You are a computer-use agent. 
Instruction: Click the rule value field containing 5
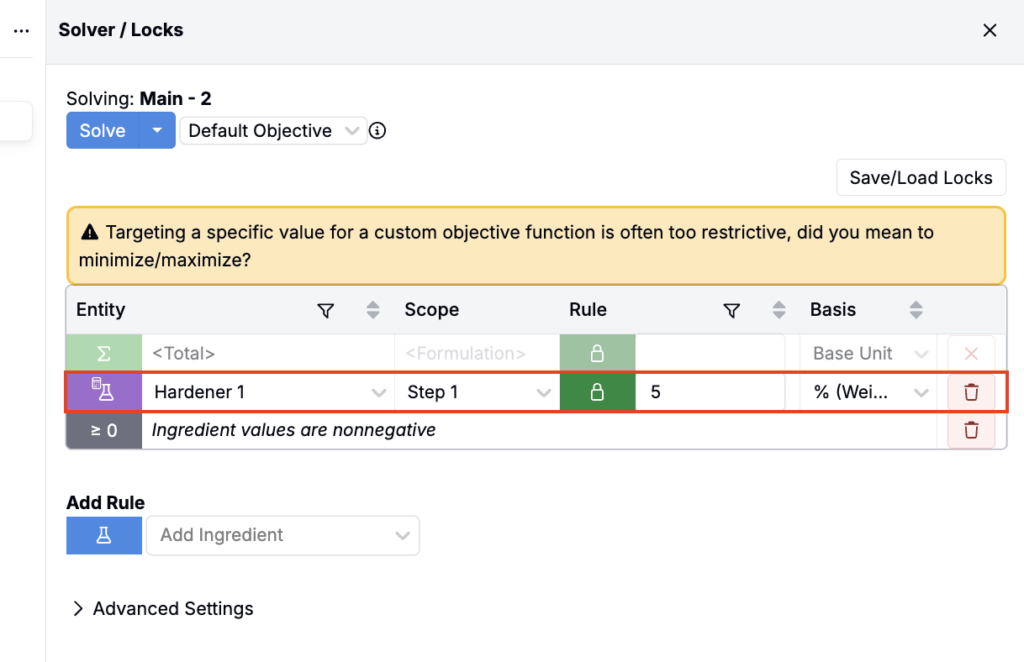click(710, 392)
